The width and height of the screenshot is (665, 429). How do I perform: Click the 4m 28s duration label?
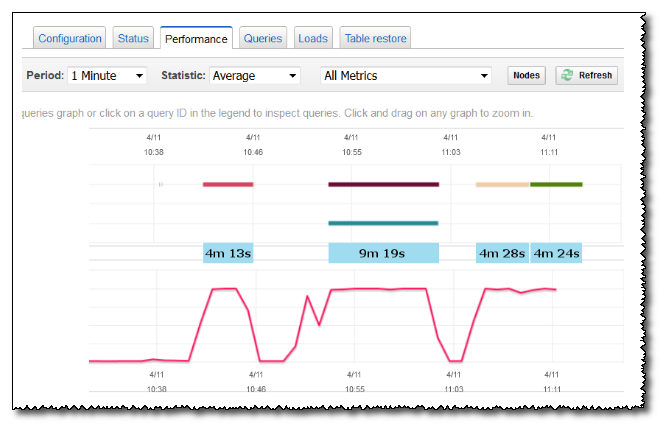pos(502,253)
